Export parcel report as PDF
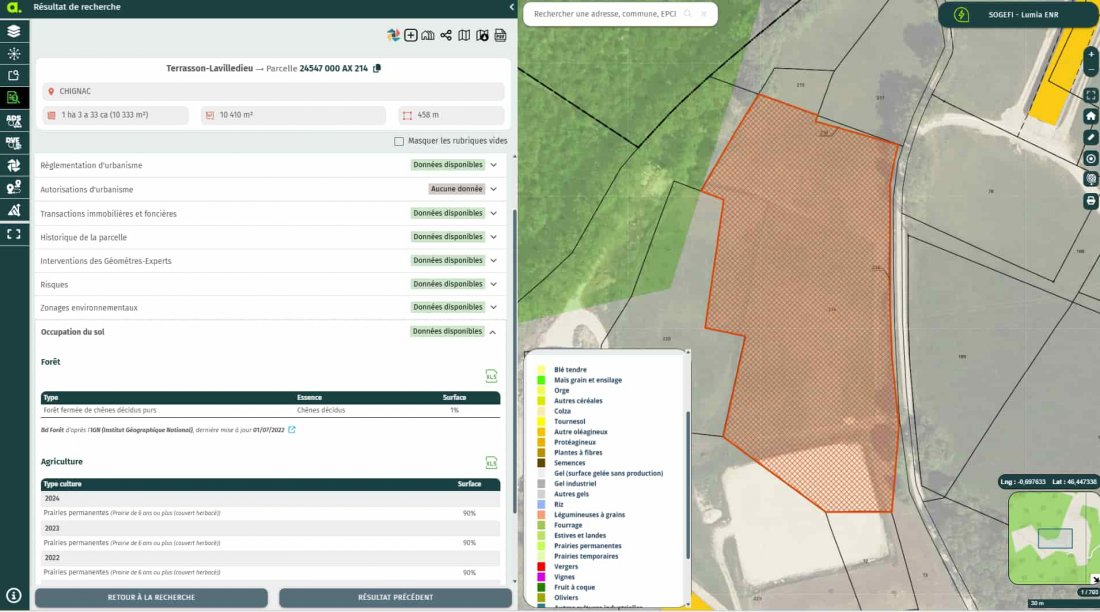1100x612 pixels. 499,36
